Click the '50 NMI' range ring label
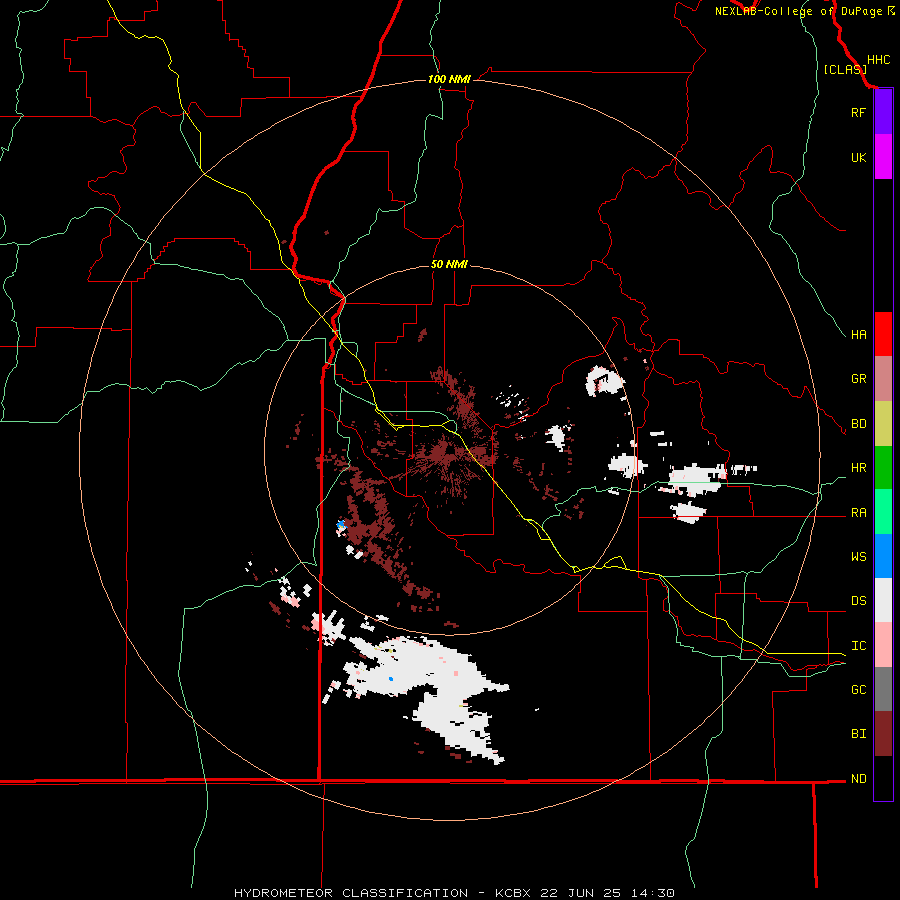 click(x=449, y=264)
